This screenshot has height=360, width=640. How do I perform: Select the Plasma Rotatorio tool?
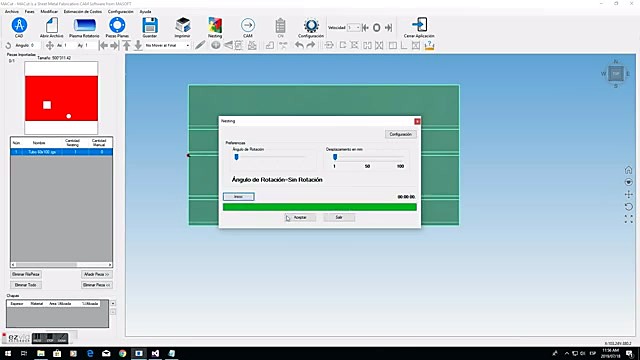[x=84, y=26]
